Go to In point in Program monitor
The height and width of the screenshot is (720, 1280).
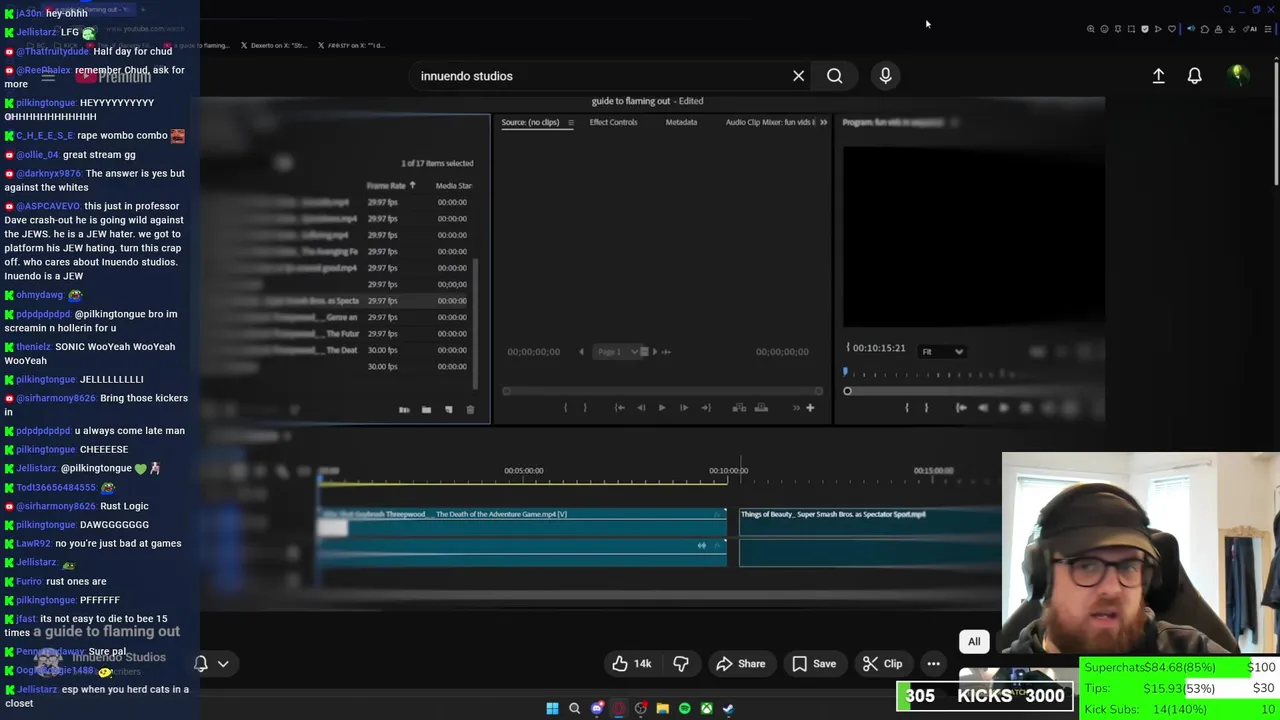point(961,407)
